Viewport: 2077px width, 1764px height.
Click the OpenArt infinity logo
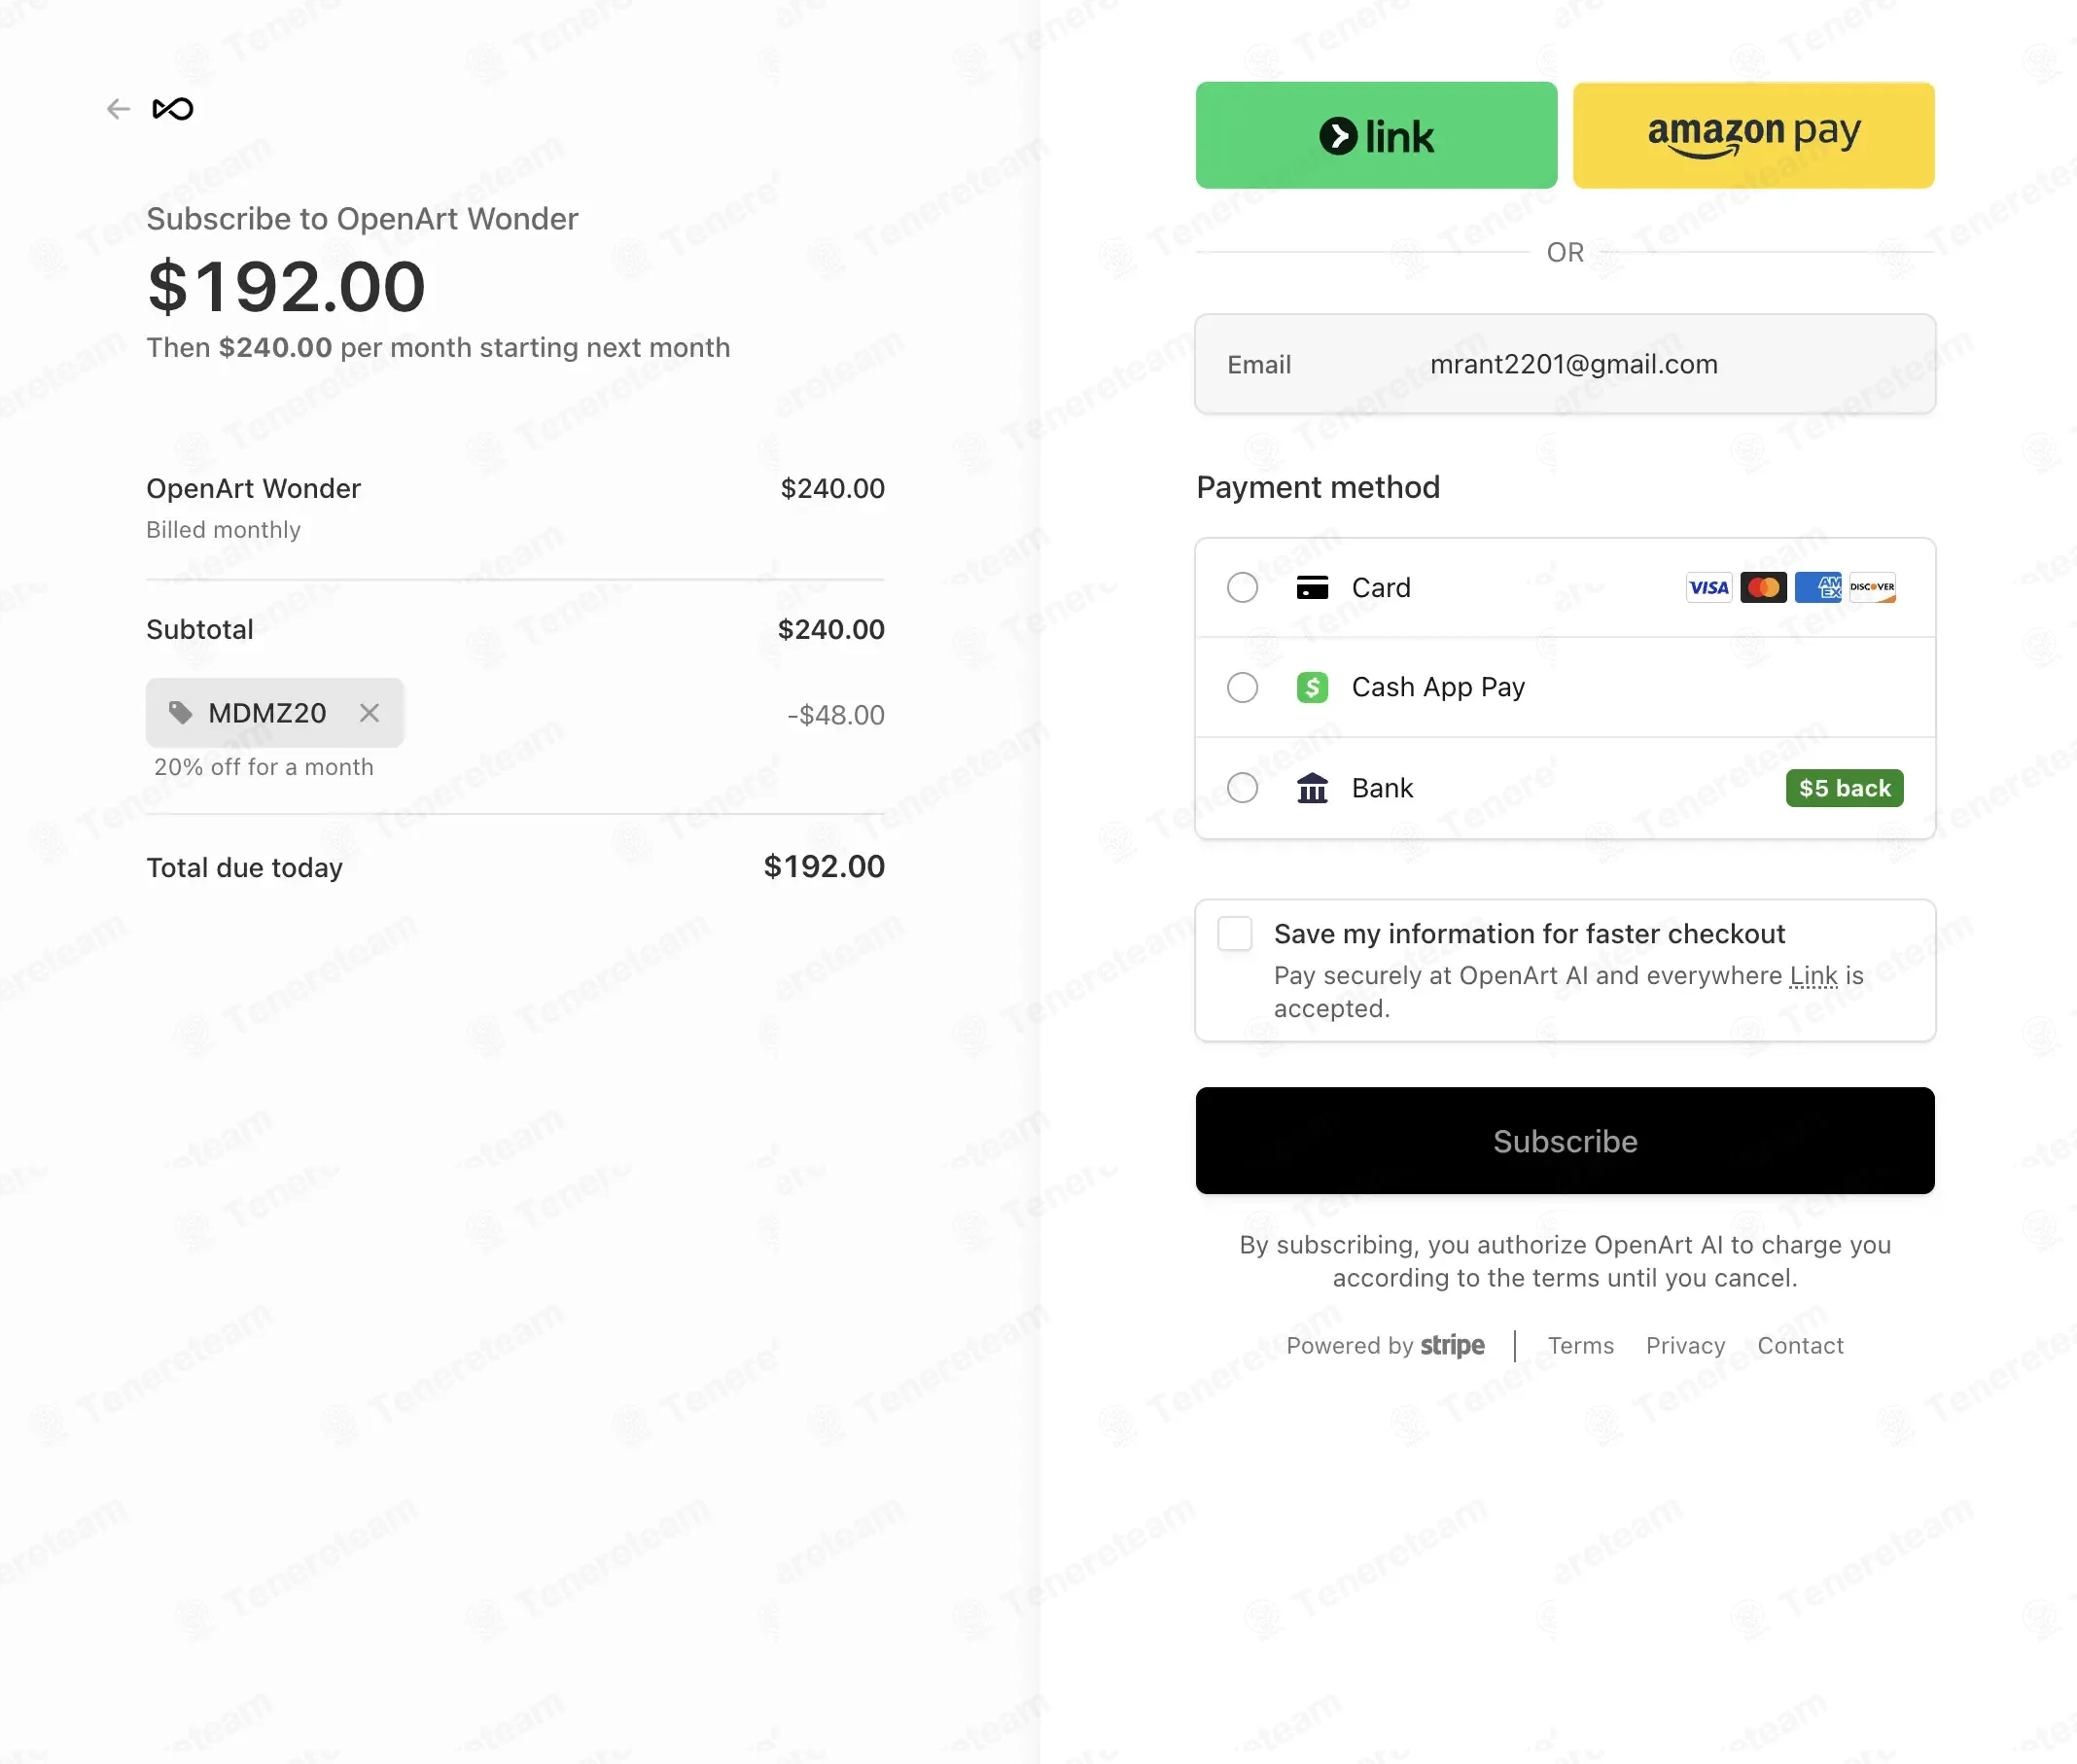click(173, 109)
